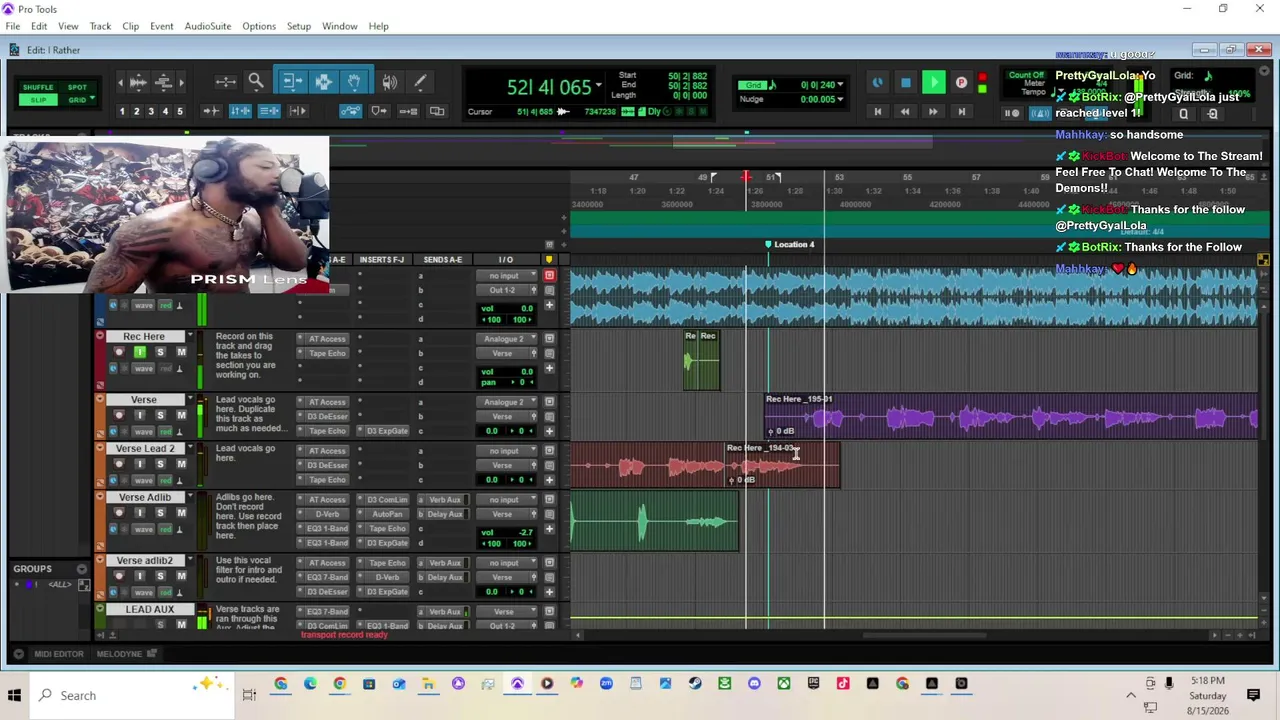This screenshot has height=720, width=1280.
Task: Click MIDI zoom icon
Action: [x=164, y=82]
